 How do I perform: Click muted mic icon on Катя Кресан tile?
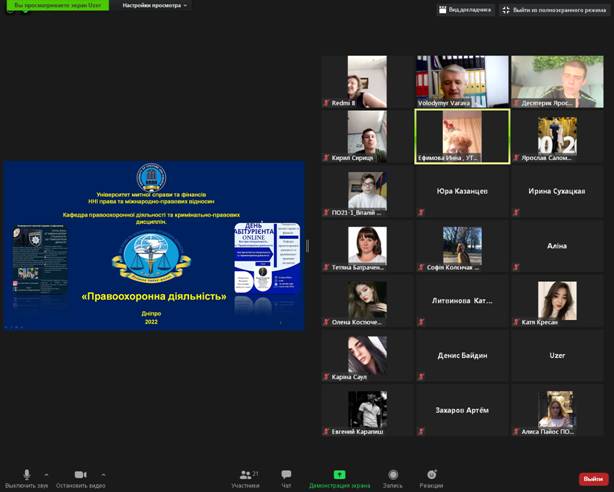516,322
